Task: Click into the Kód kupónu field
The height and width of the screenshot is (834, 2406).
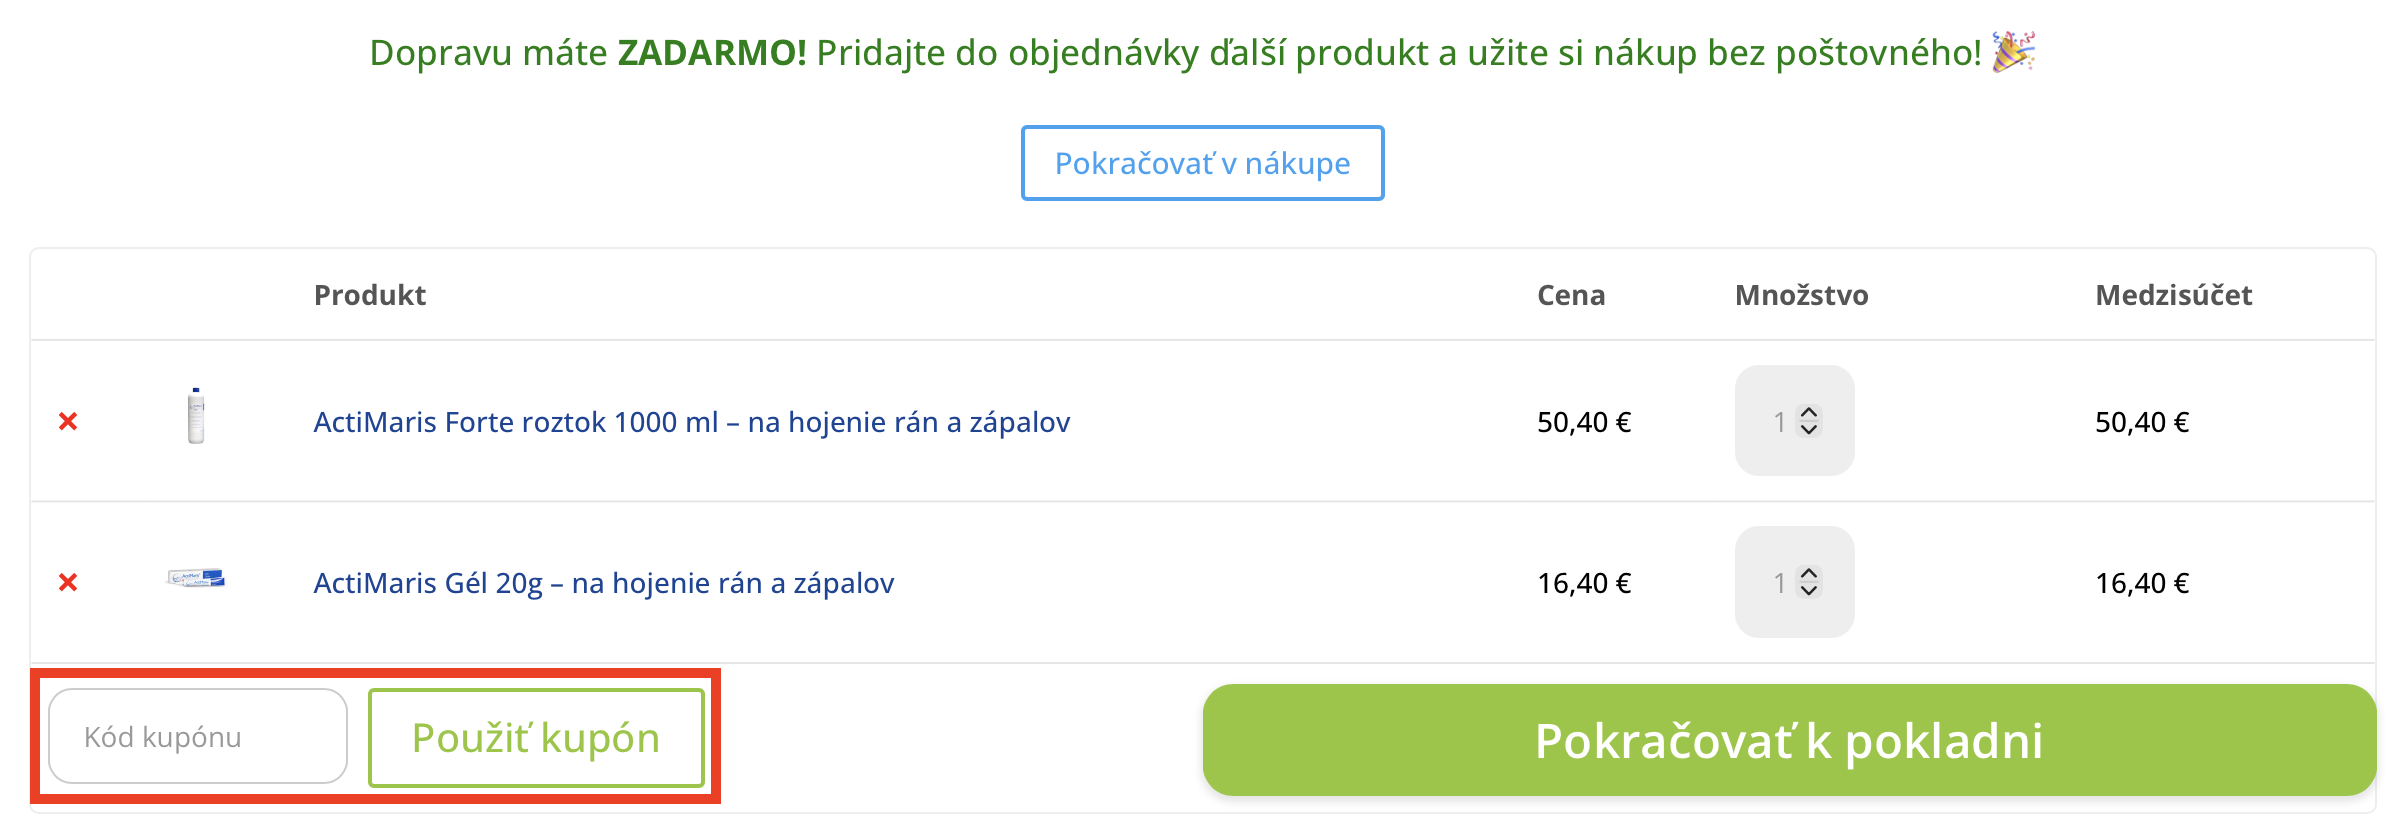Action: tap(198, 737)
